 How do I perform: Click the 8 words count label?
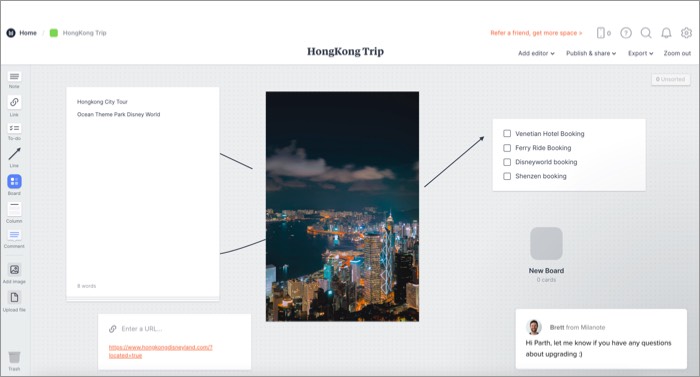point(87,286)
